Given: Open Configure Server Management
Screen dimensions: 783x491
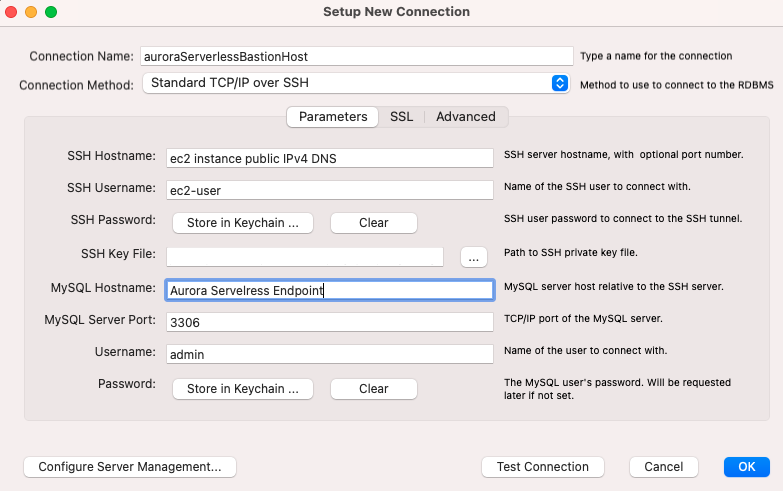Looking at the screenshot, I should coord(130,467).
